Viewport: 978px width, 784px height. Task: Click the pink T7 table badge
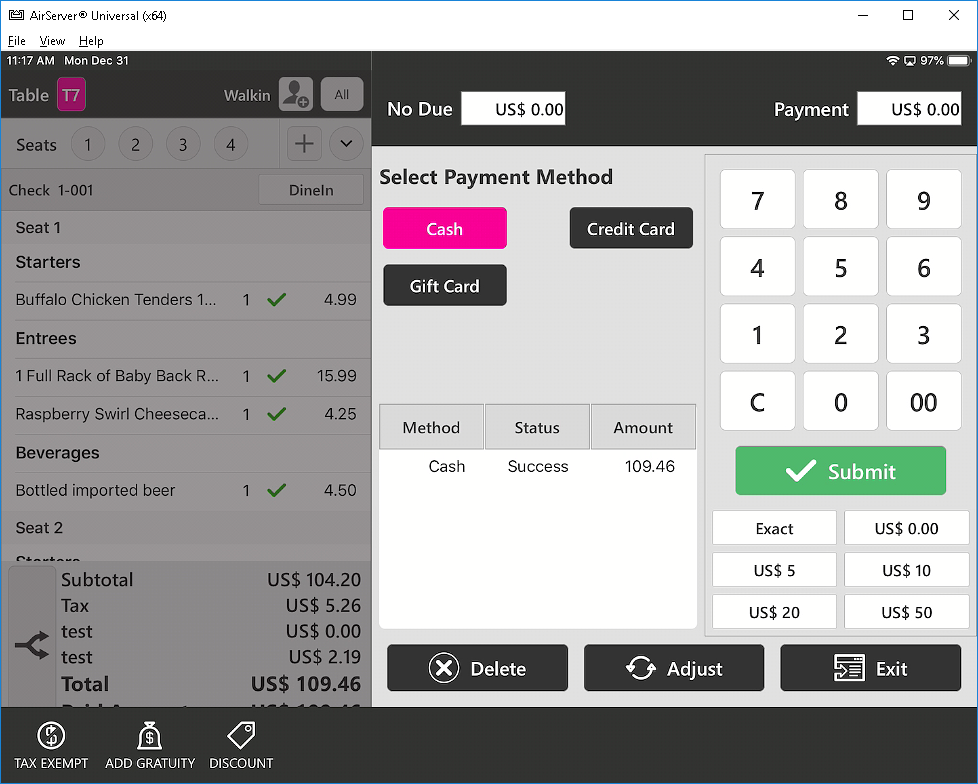pos(71,95)
